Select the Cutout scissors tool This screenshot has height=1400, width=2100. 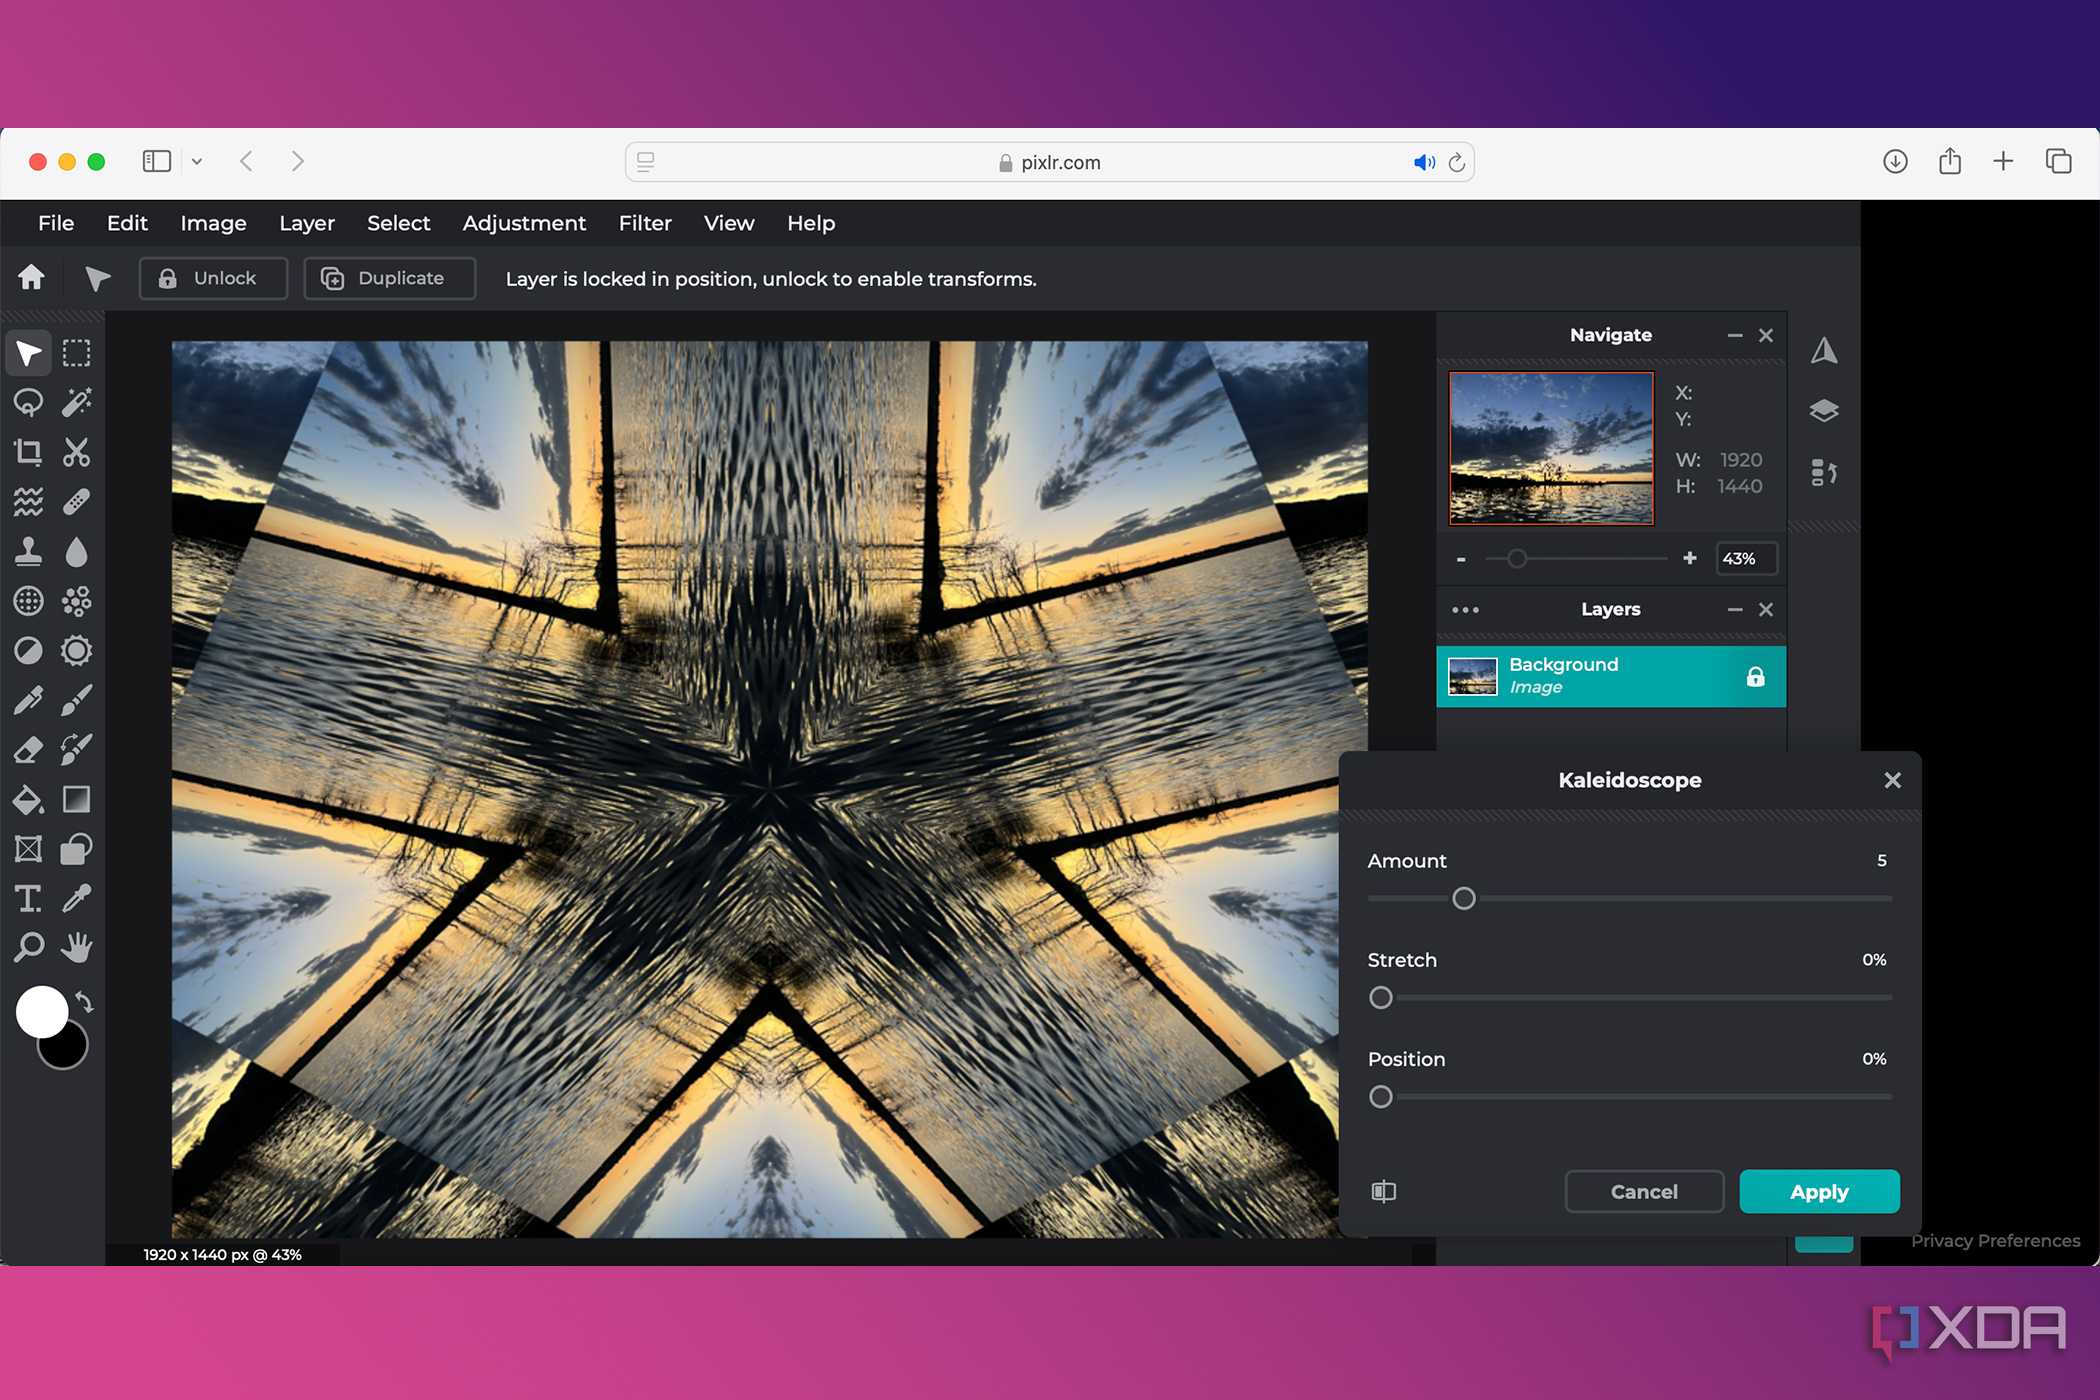point(76,452)
